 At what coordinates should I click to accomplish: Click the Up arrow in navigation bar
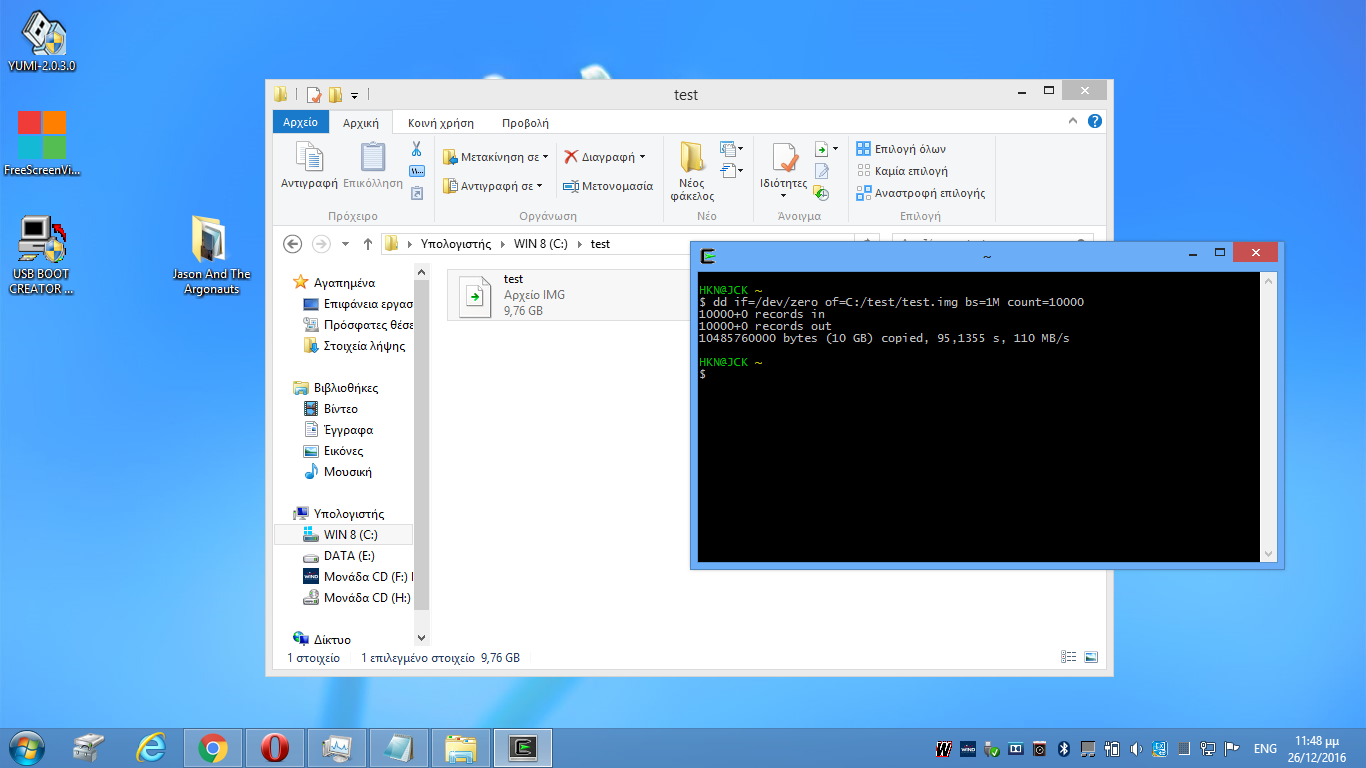368,244
